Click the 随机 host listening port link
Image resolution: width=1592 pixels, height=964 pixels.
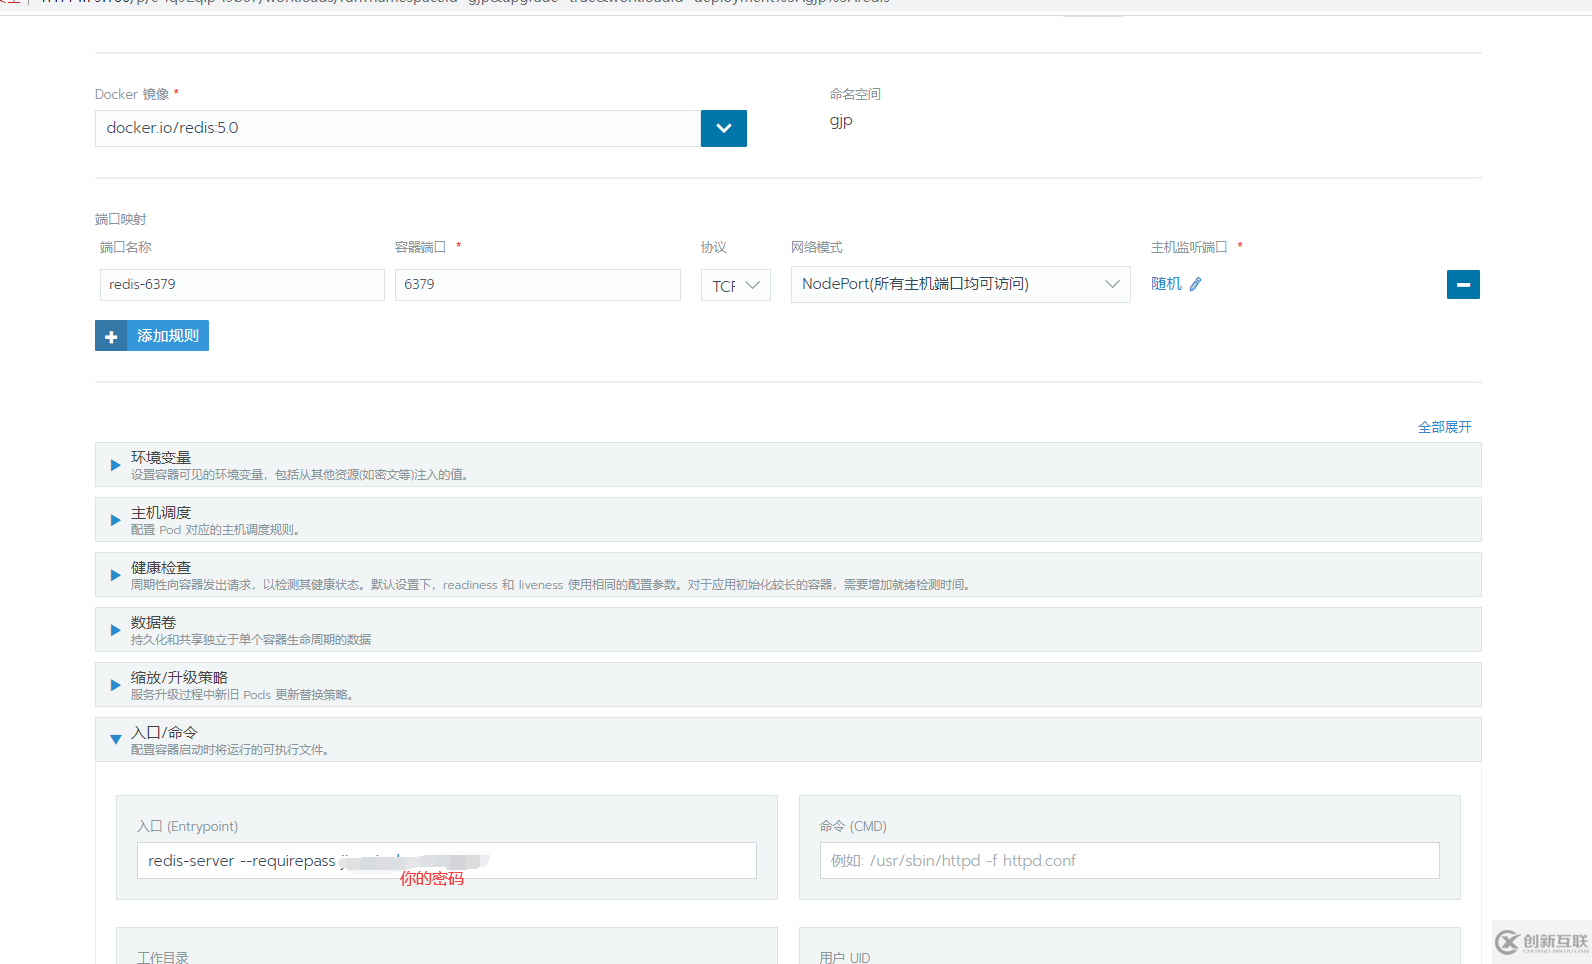1166,284
